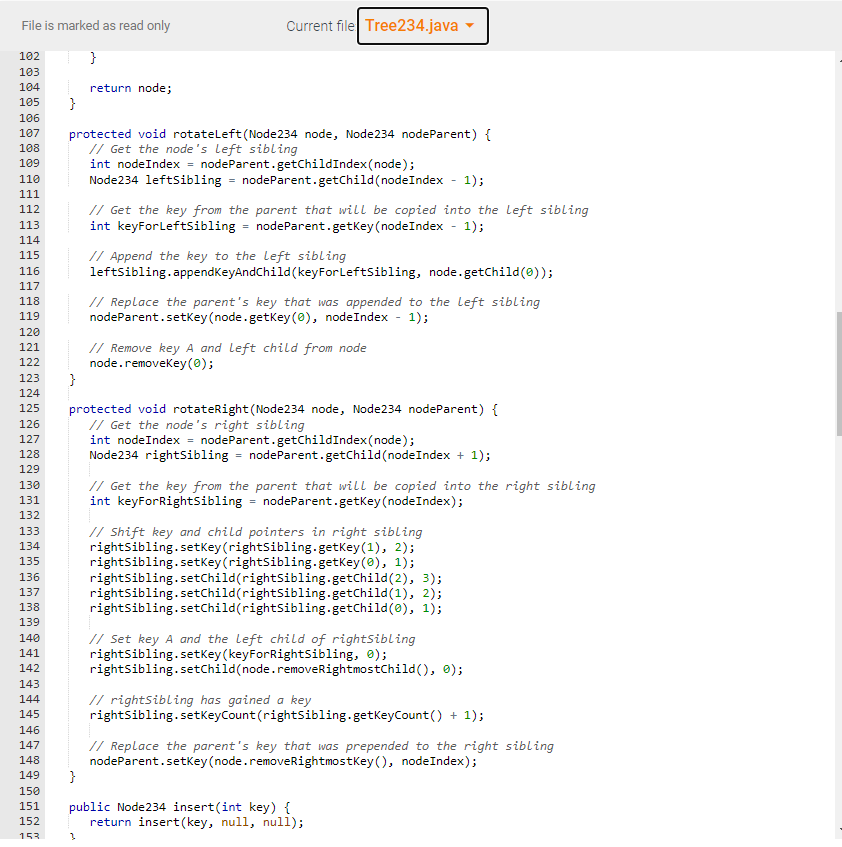This screenshot has height=847, width=842.
Task: Click 'rightSibling.setKey(rightSibling.getKey(0), 1);' line
Action: [x=252, y=562]
